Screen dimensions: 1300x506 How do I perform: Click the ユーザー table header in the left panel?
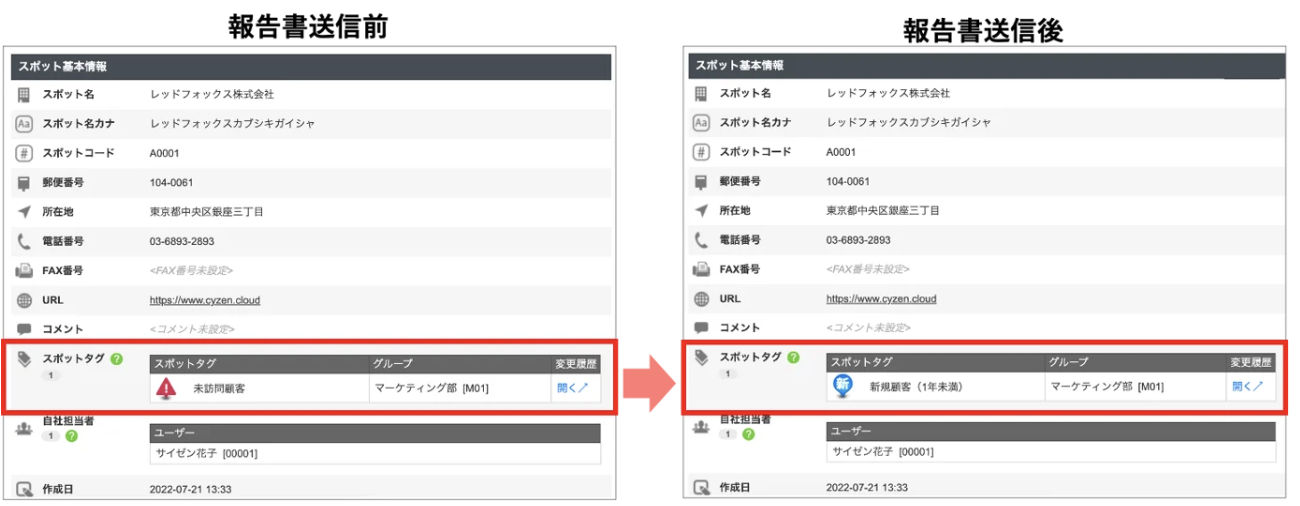point(375,433)
